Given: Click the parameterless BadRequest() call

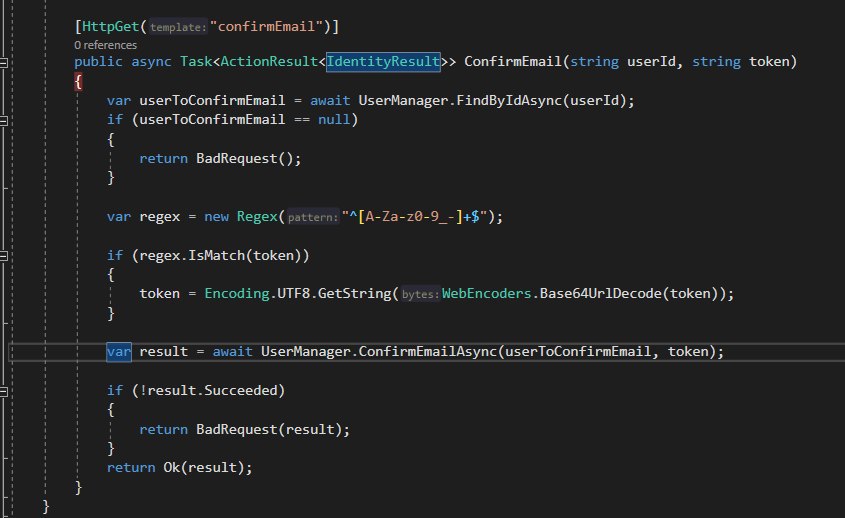Looking at the screenshot, I should point(244,158).
